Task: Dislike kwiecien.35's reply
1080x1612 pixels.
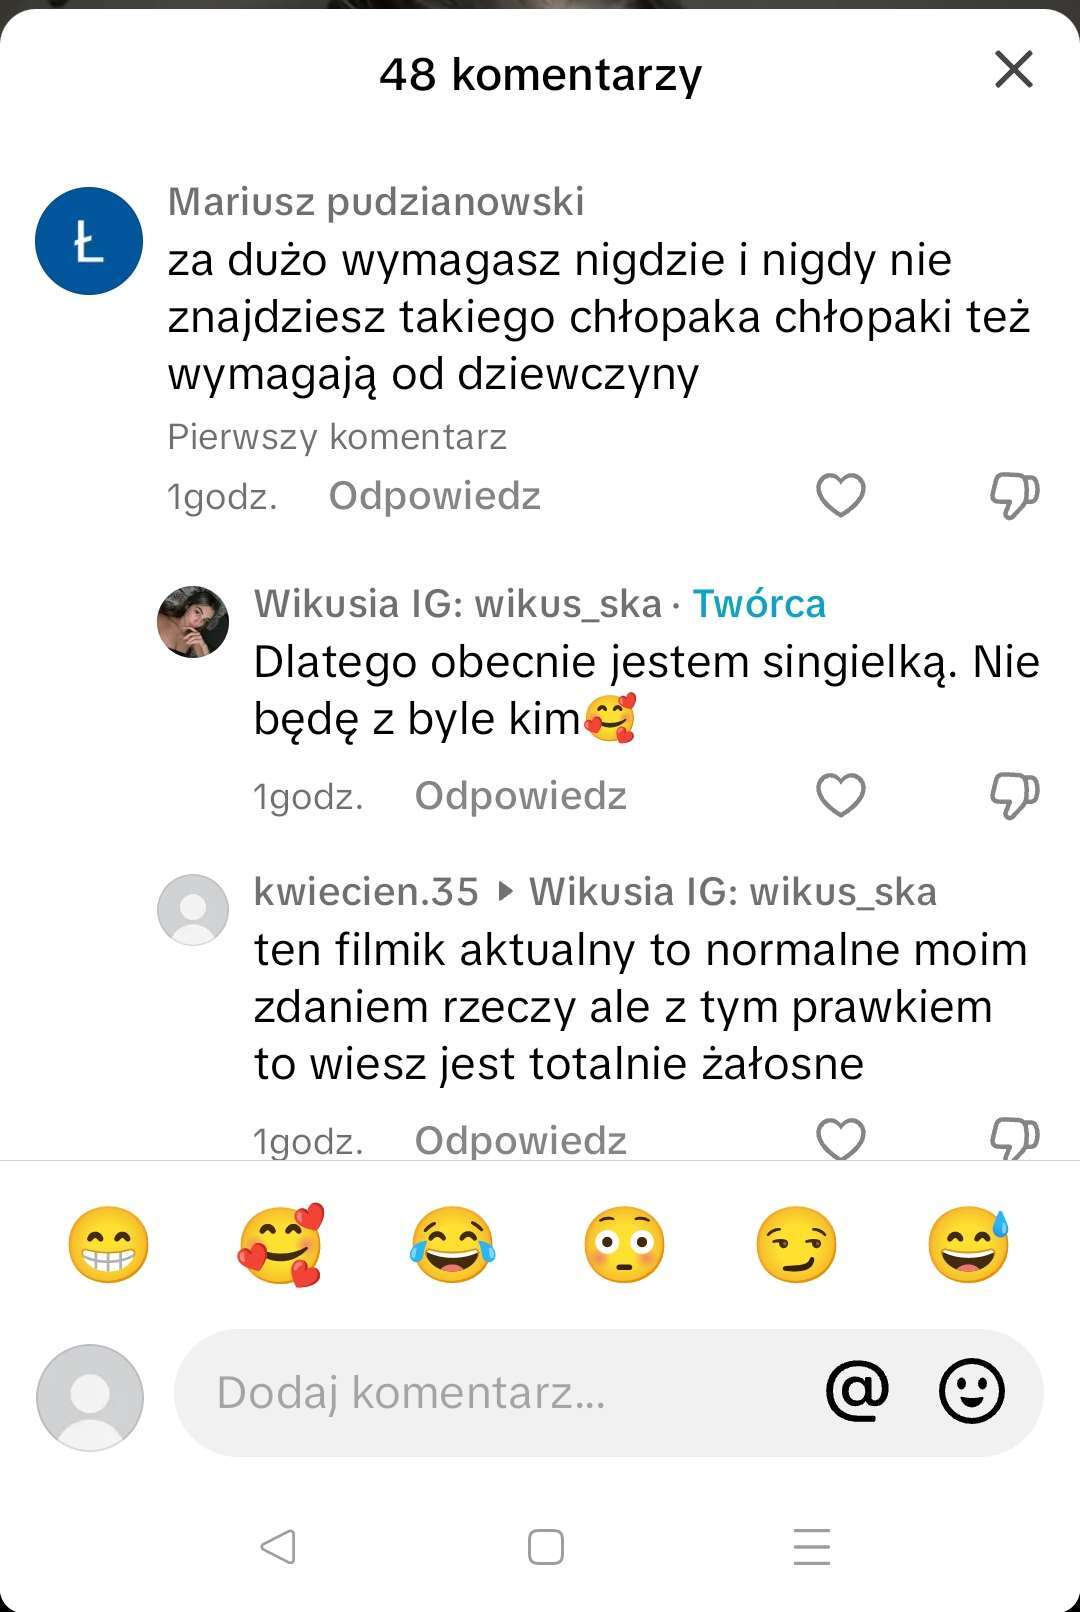Action: point(1014,1139)
